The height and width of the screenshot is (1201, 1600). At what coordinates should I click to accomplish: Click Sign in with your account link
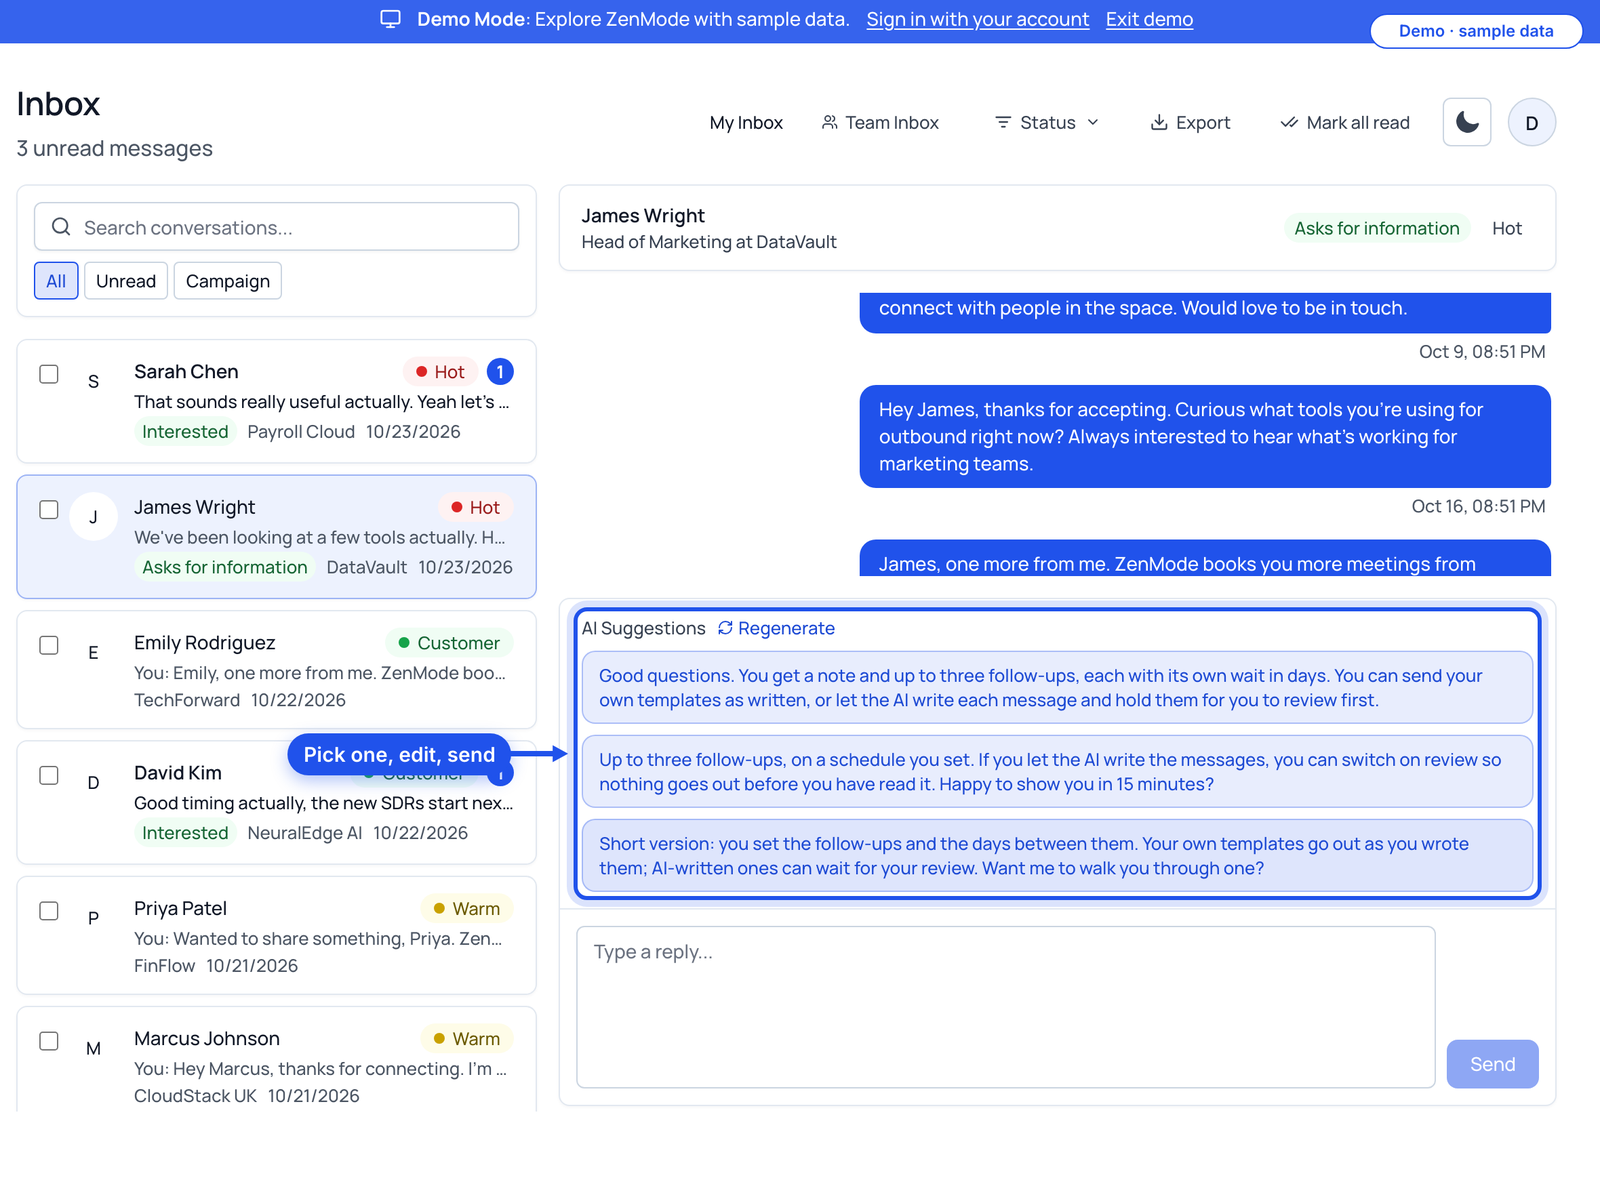point(978,19)
